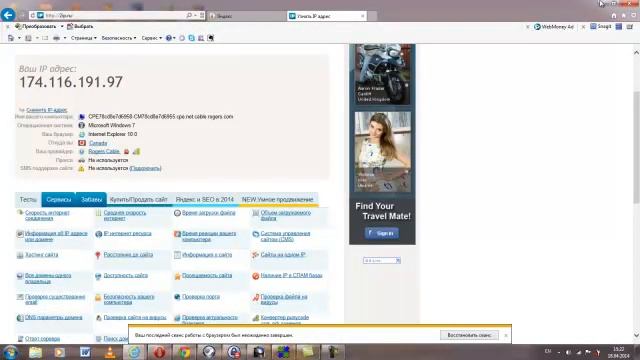Open 'IP интернет ресурса' link
Viewport: 640px width, 360px height.
(127, 234)
